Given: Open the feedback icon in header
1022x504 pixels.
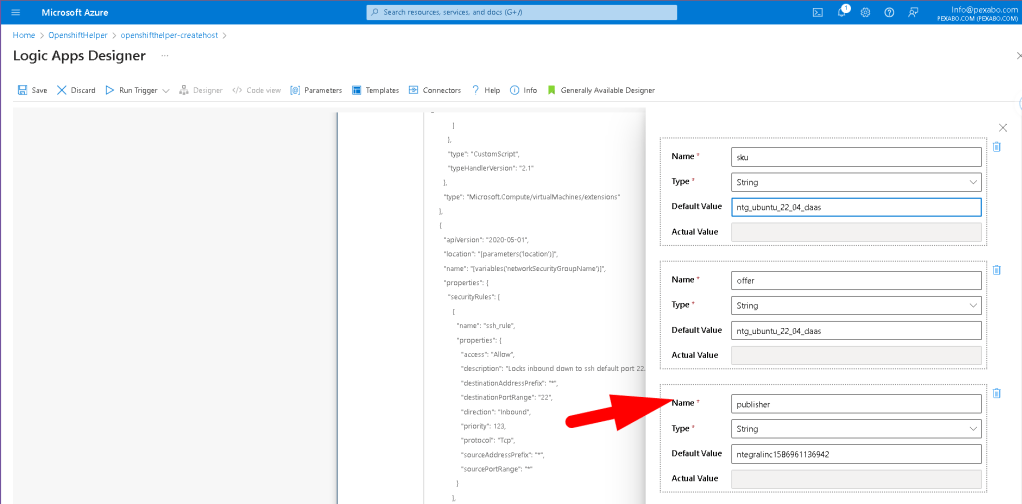Looking at the screenshot, I should pos(913,12).
